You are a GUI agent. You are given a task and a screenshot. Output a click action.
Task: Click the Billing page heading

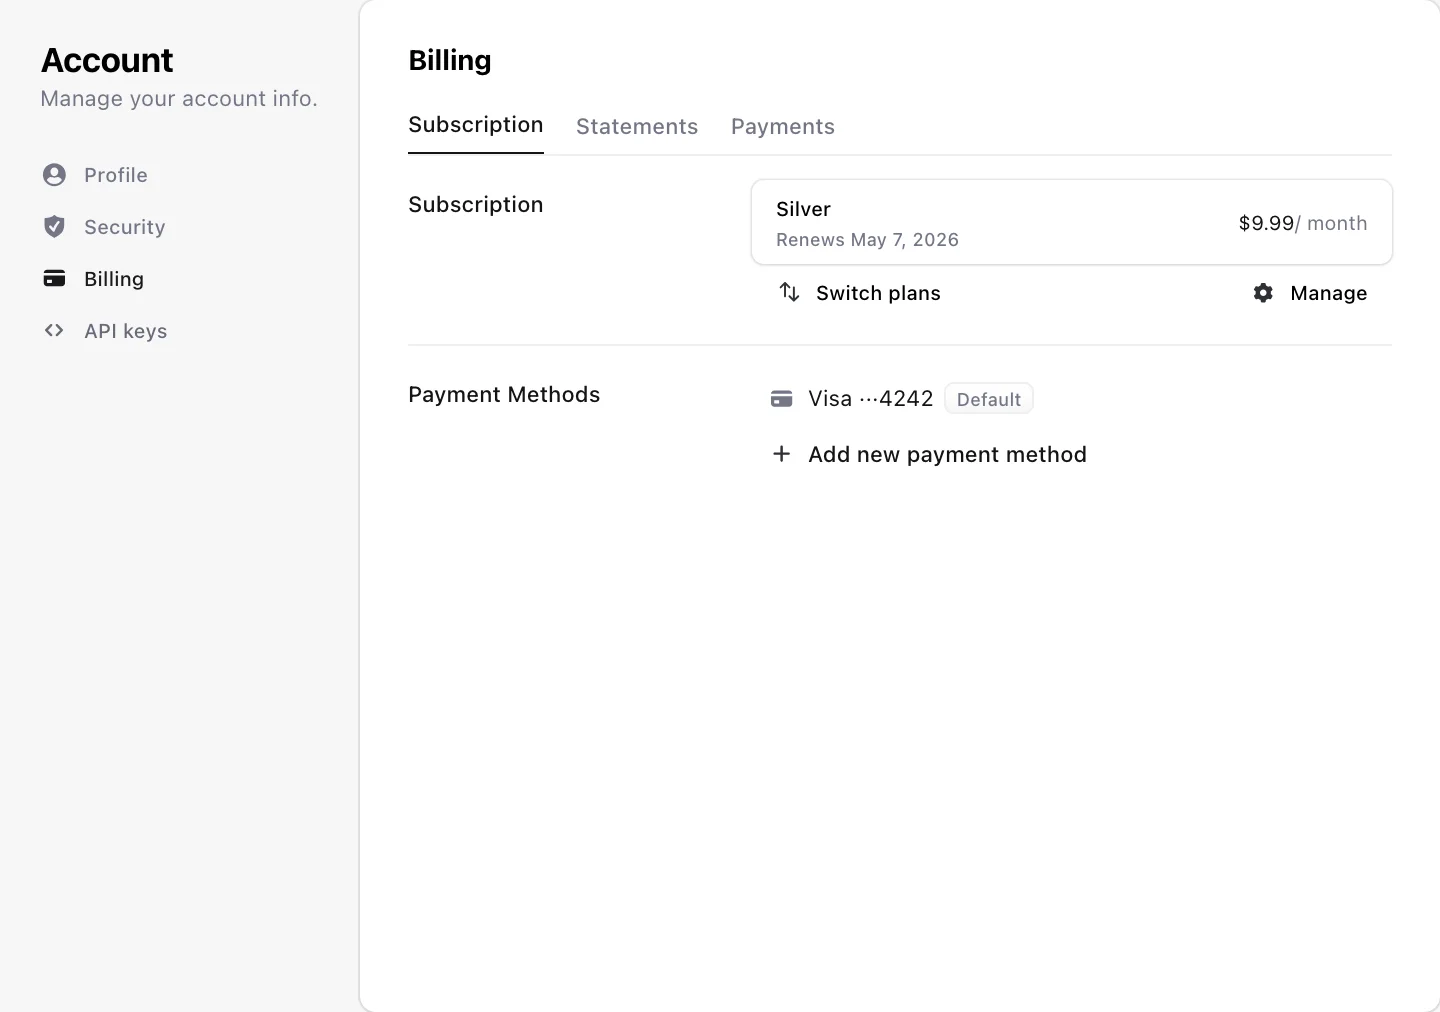coord(450,60)
